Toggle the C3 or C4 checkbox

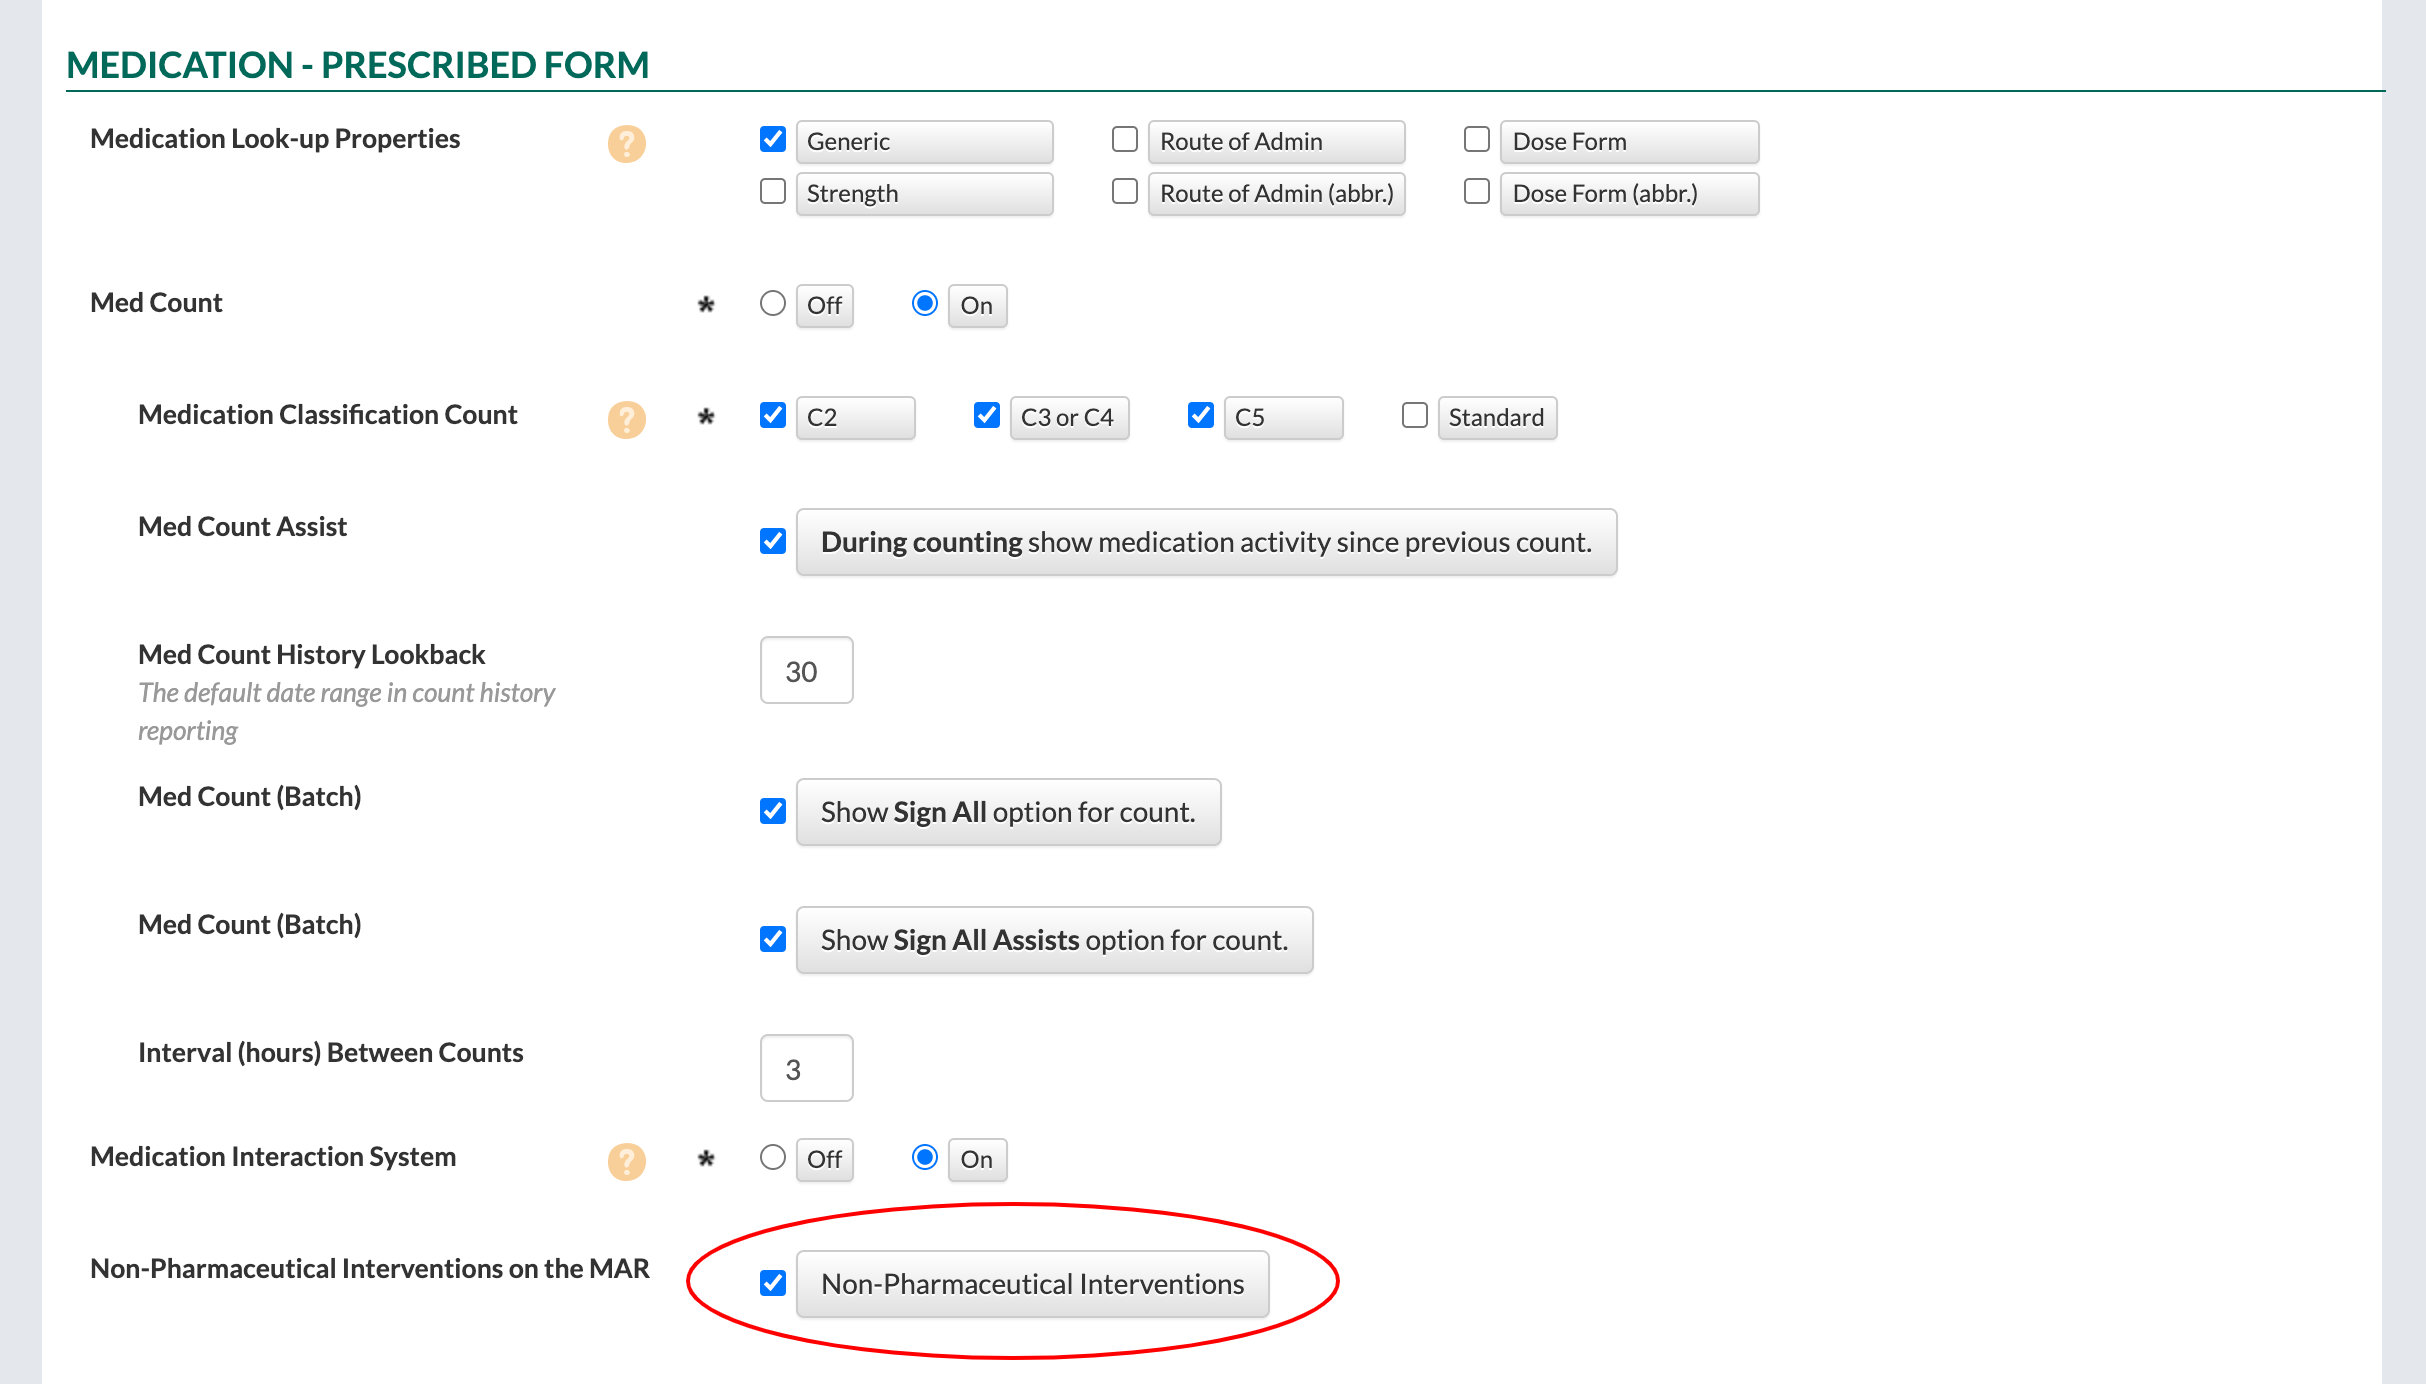click(x=986, y=415)
